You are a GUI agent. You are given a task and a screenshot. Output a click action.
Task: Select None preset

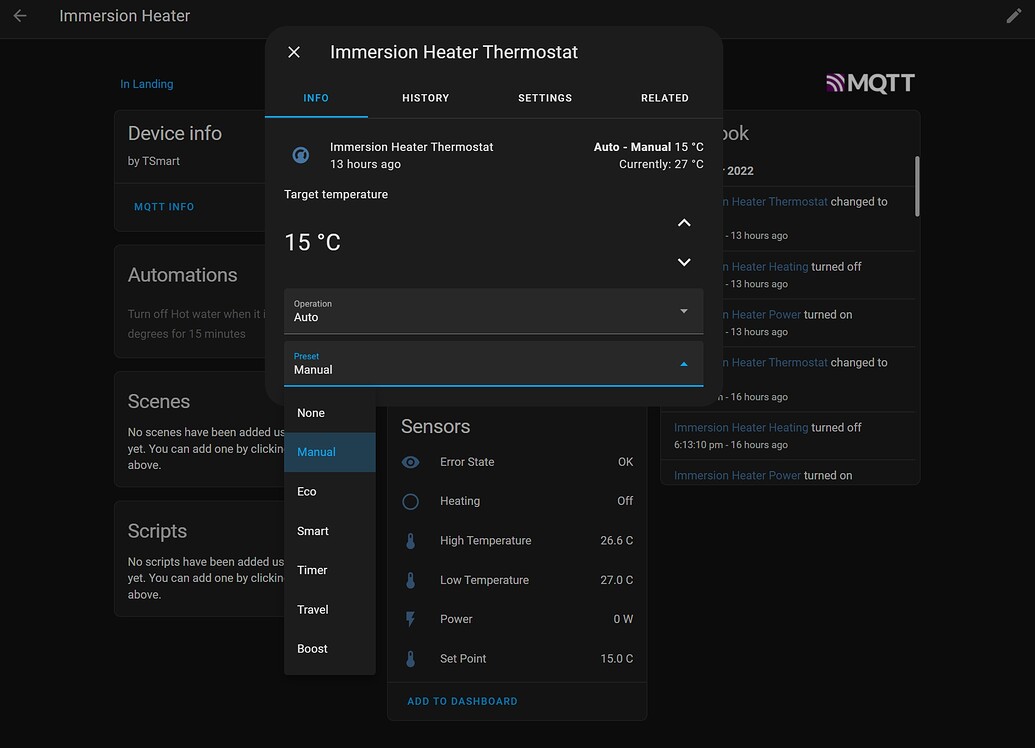pos(330,413)
